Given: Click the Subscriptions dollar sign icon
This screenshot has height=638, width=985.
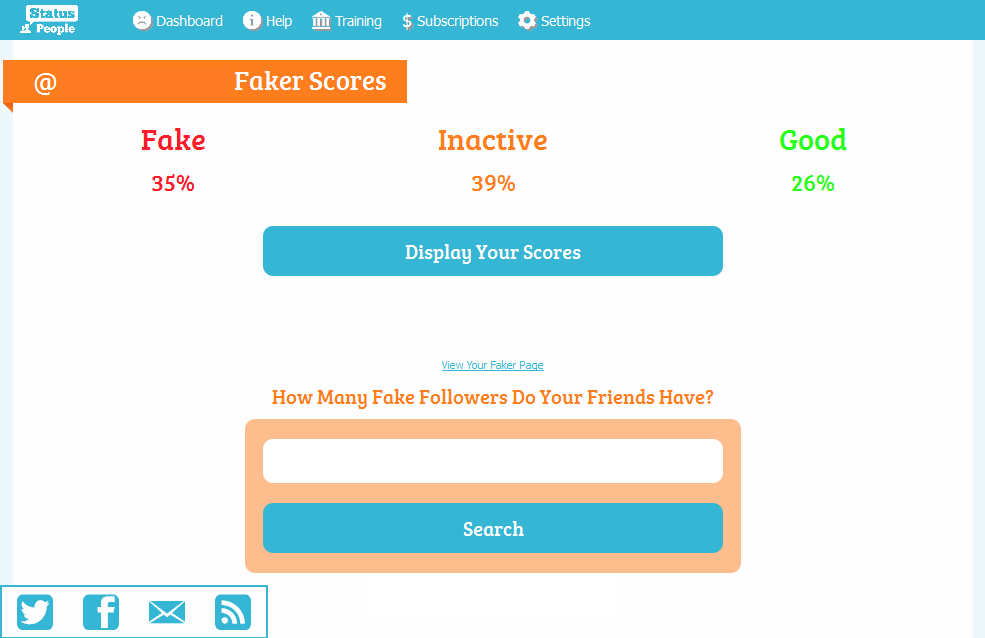Looking at the screenshot, I should [407, 21].
